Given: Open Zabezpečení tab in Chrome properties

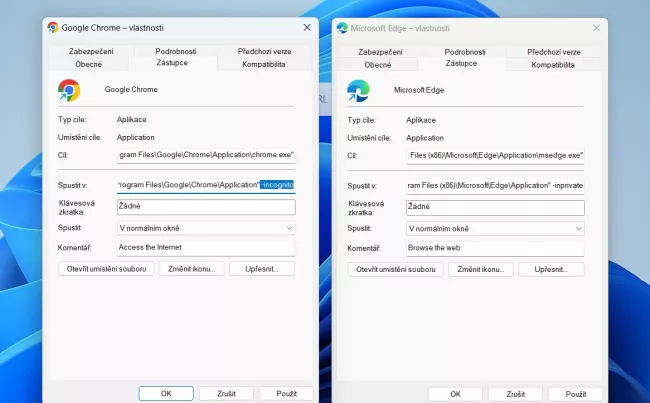Looking at the screenshot, I should click(91, 51).
